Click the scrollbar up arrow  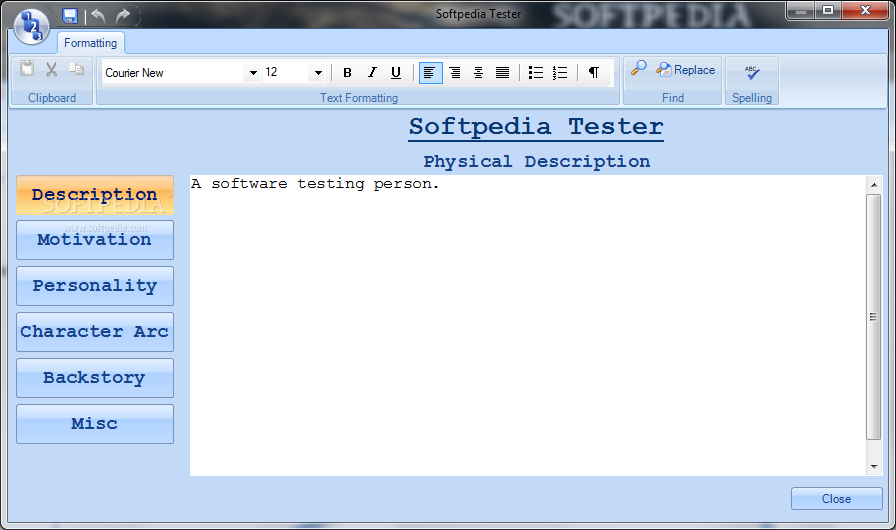874,184
